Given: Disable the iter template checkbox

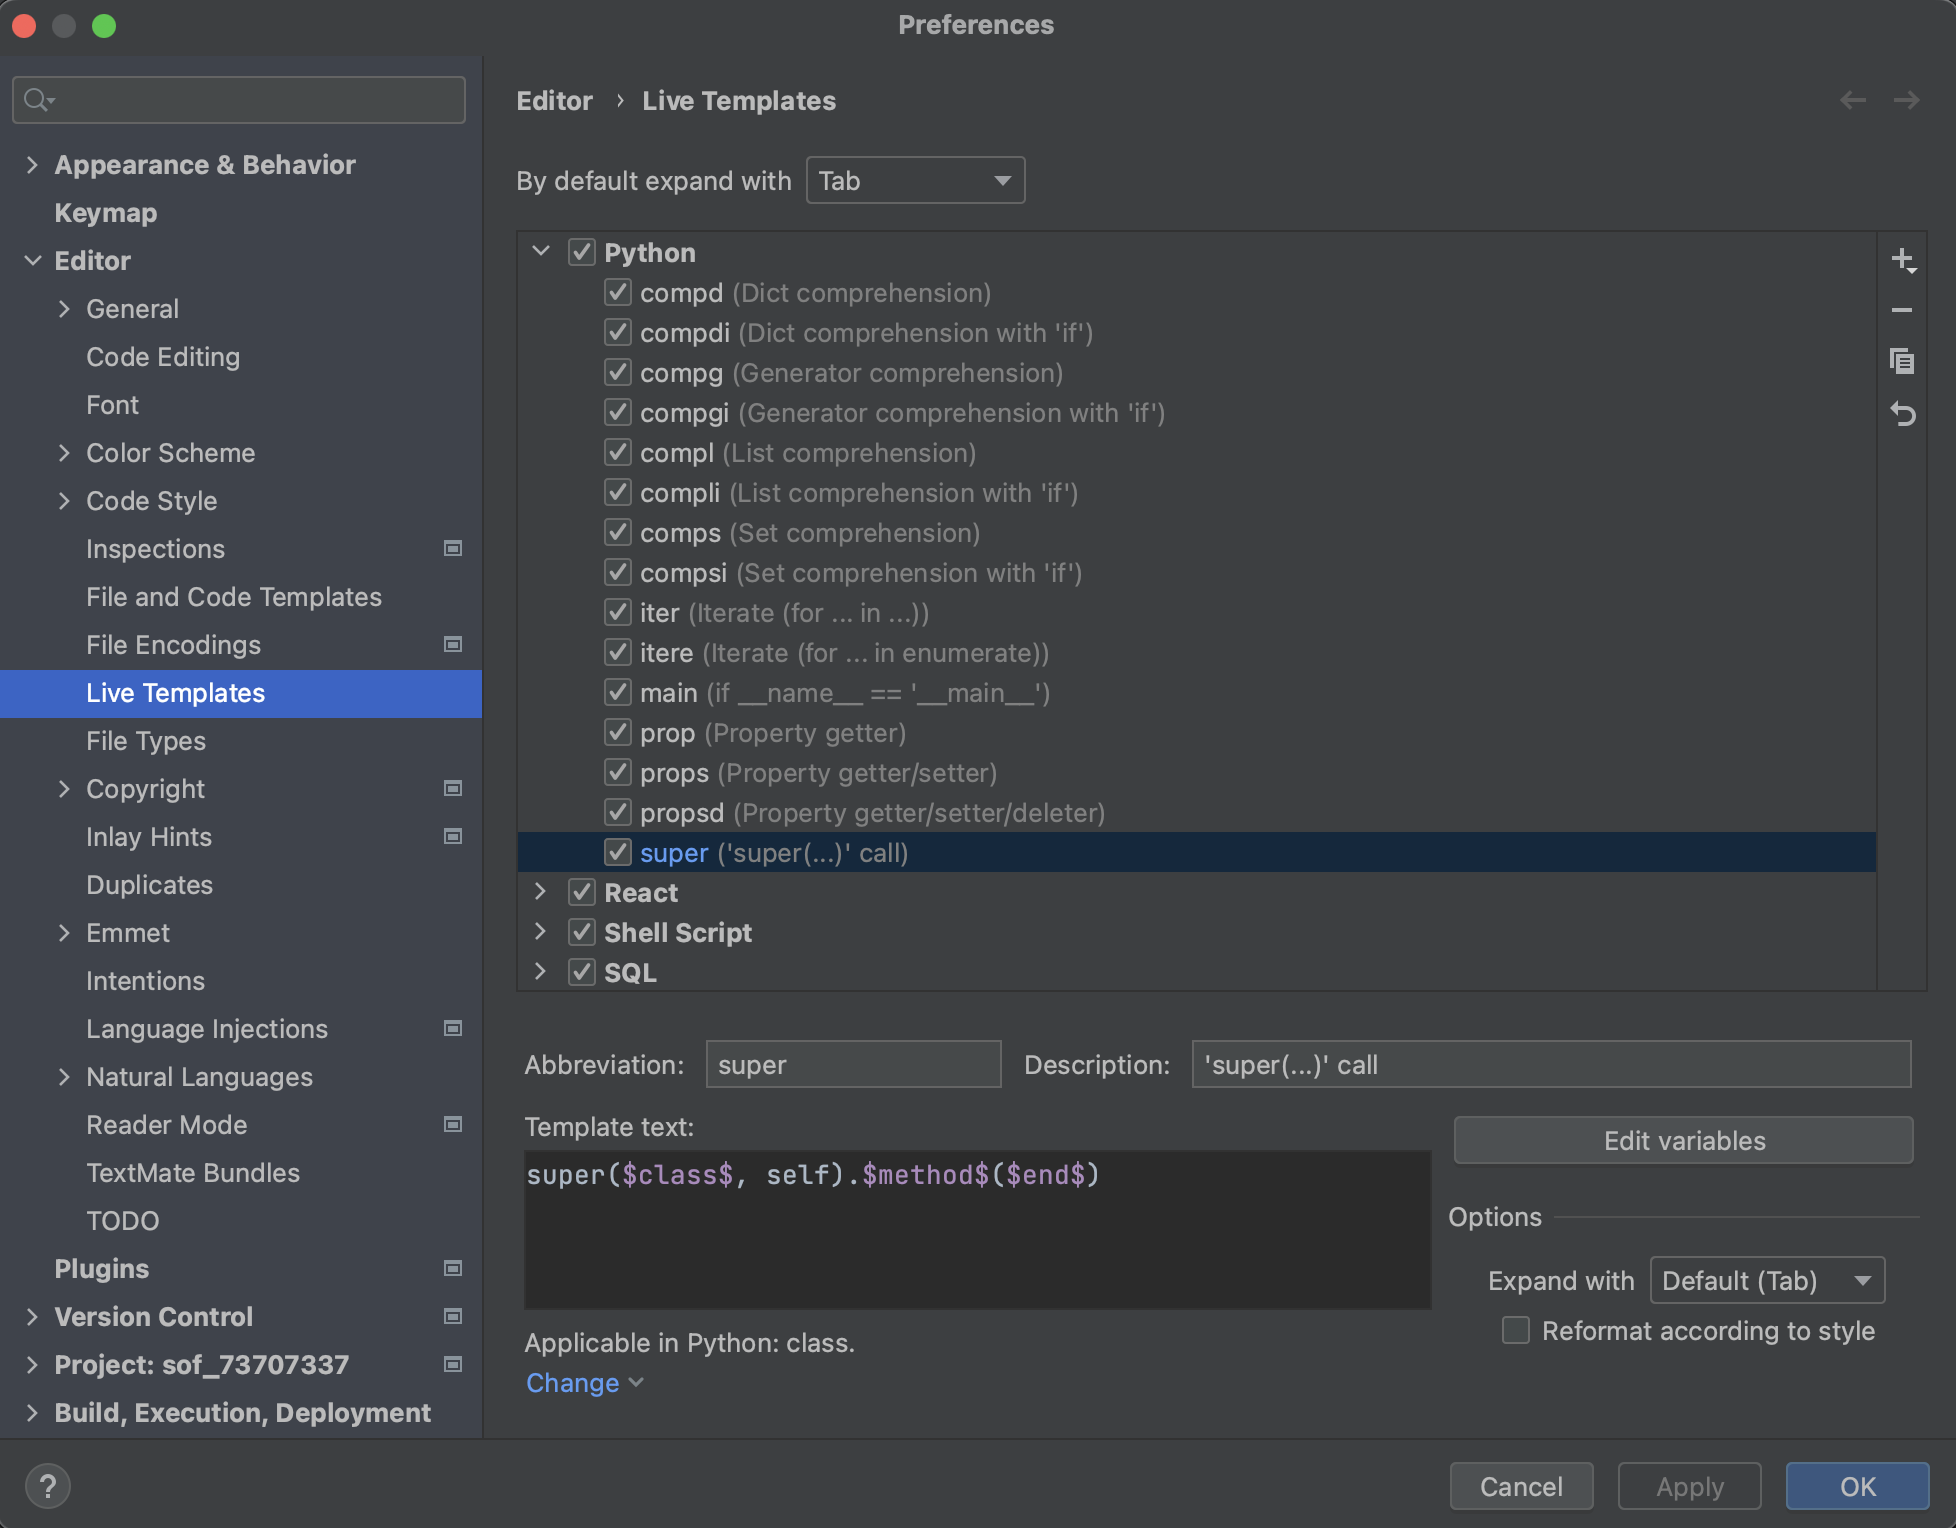Looking at the screenshot, I should [618, 612].
